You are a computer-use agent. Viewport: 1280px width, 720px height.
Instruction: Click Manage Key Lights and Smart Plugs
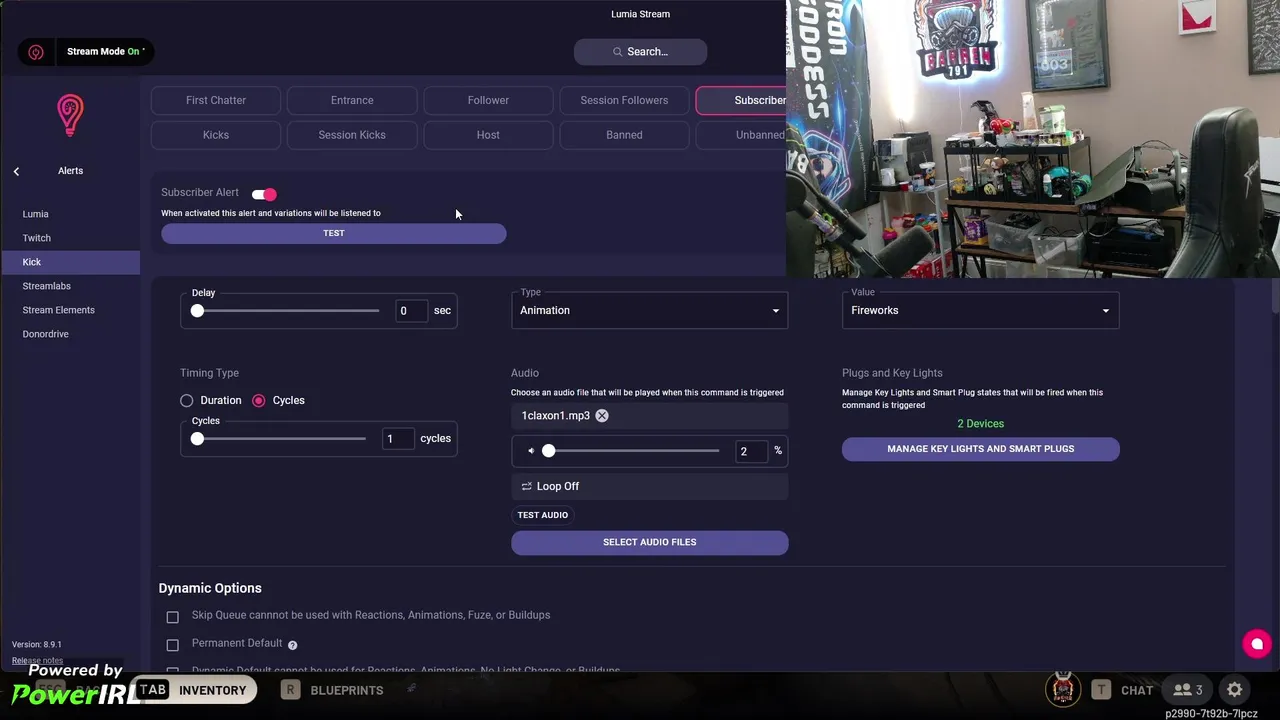point(981,449)
